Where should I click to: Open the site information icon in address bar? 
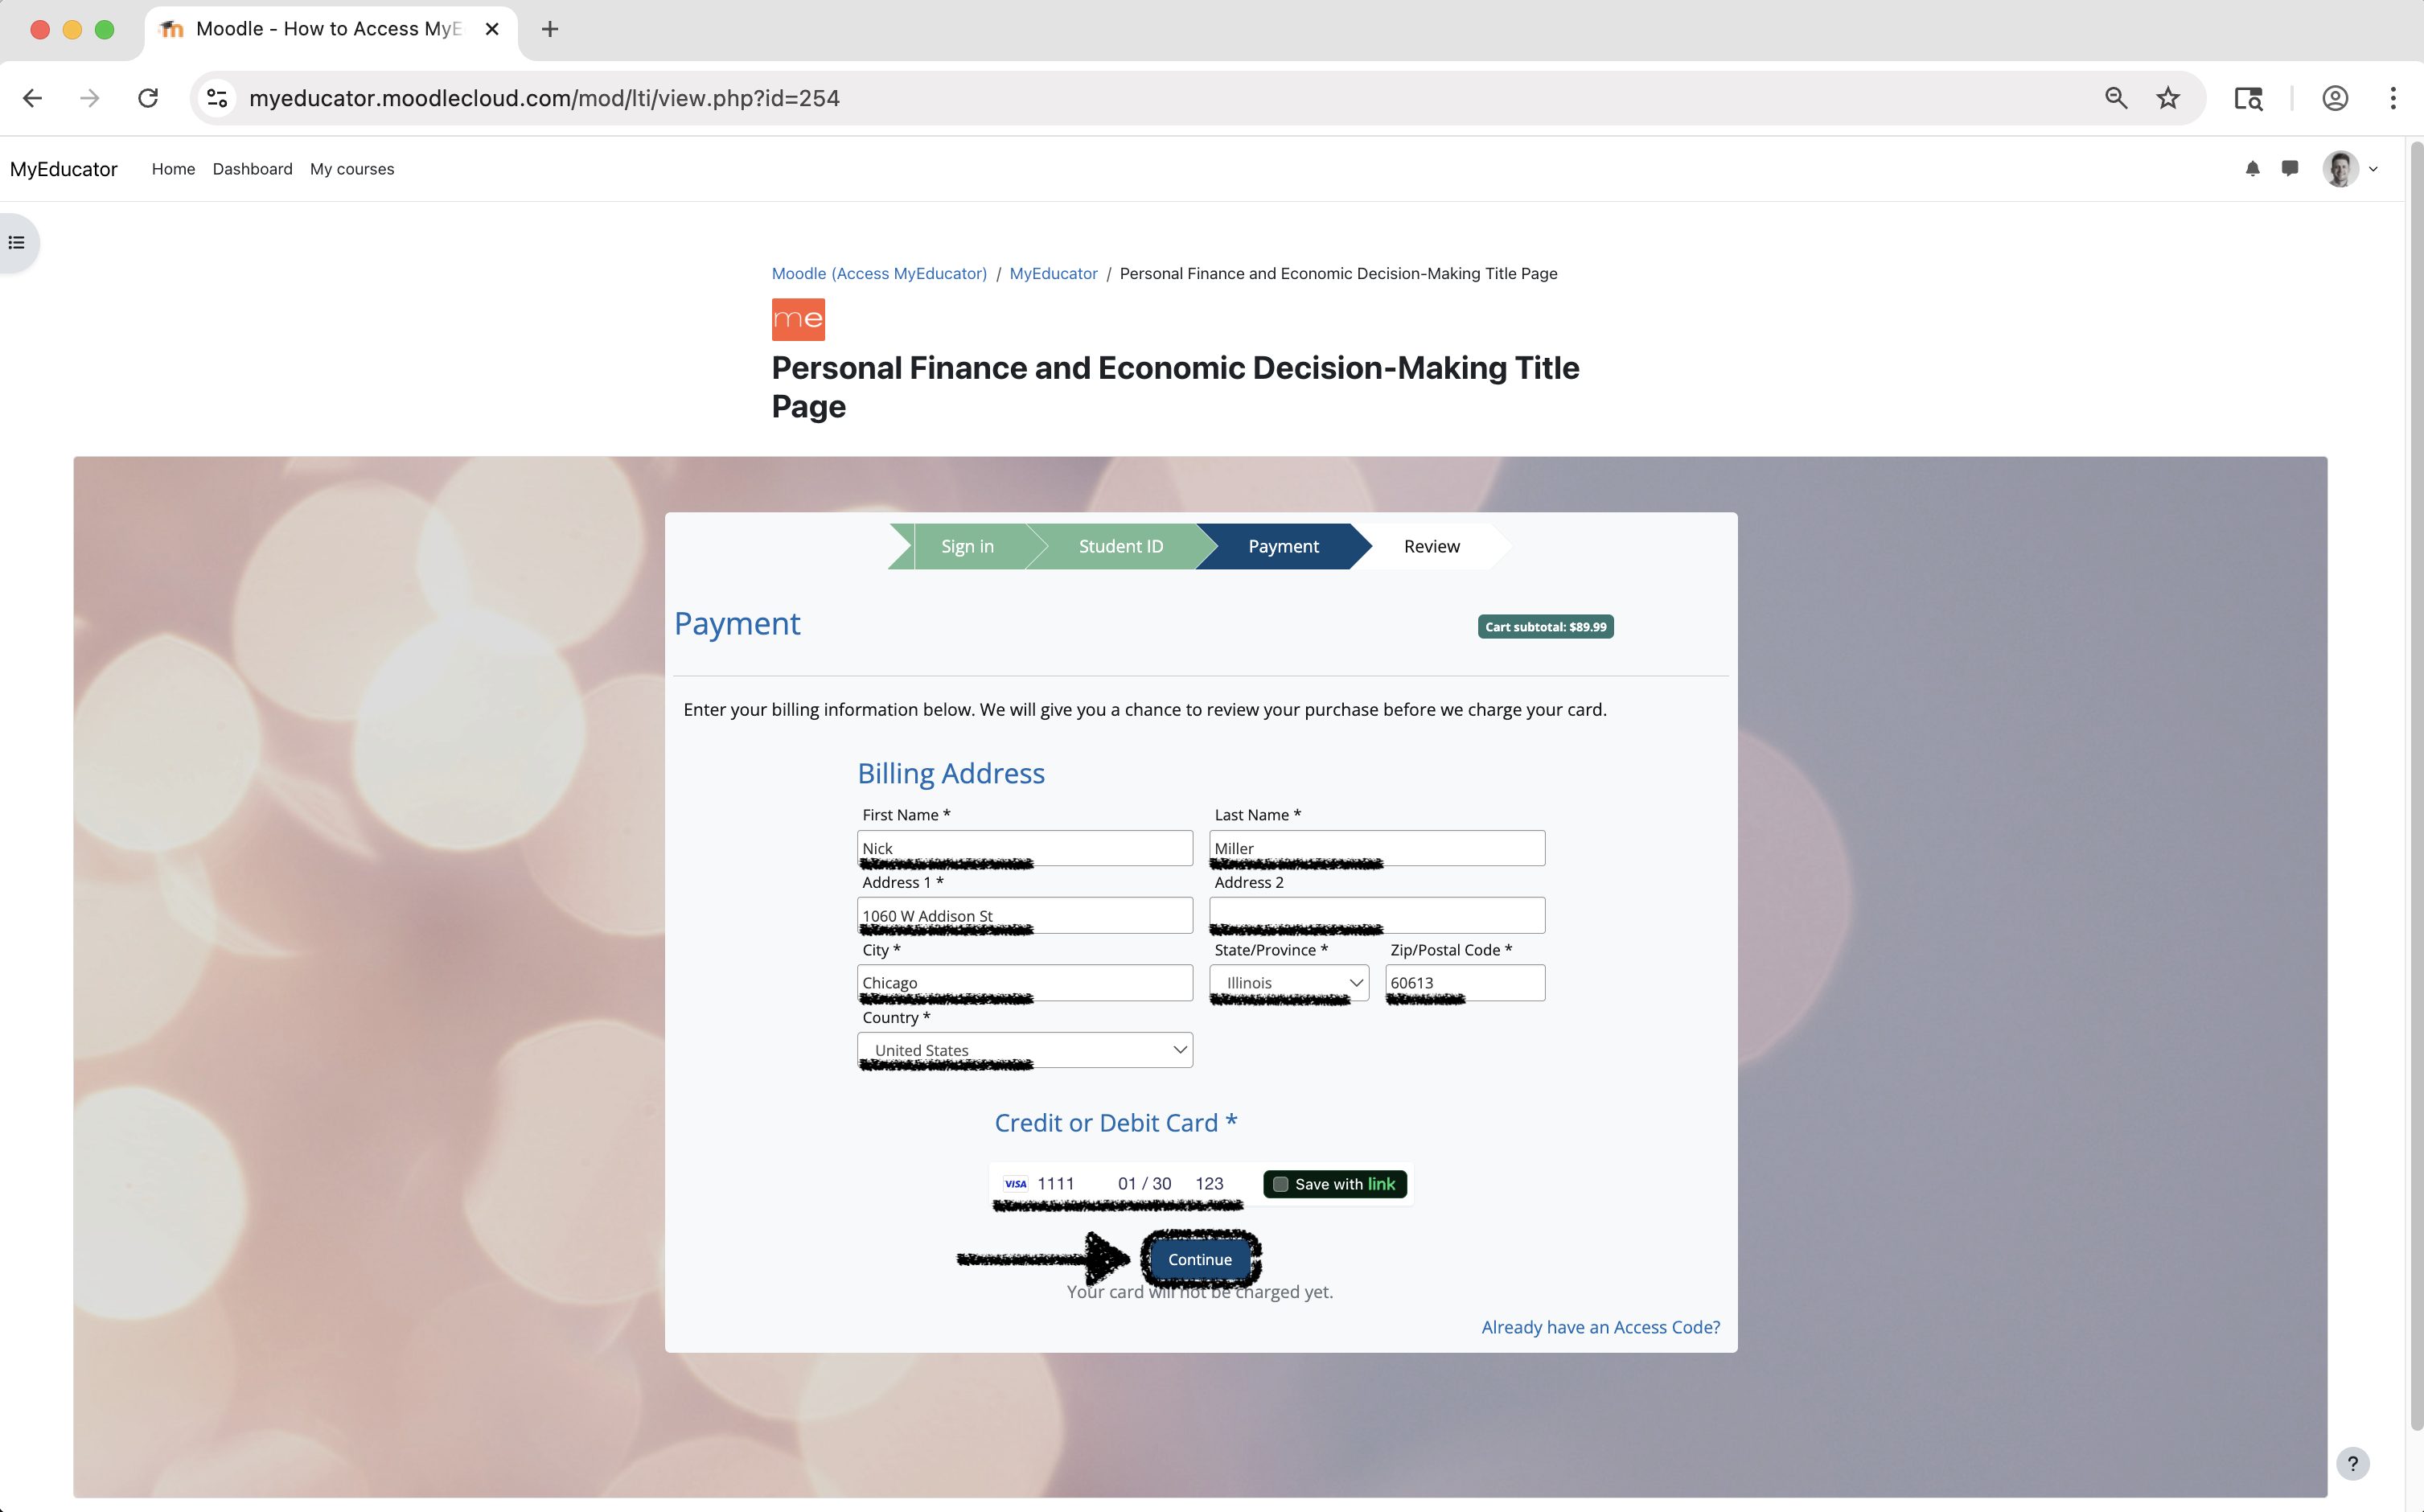click(217, 98)
